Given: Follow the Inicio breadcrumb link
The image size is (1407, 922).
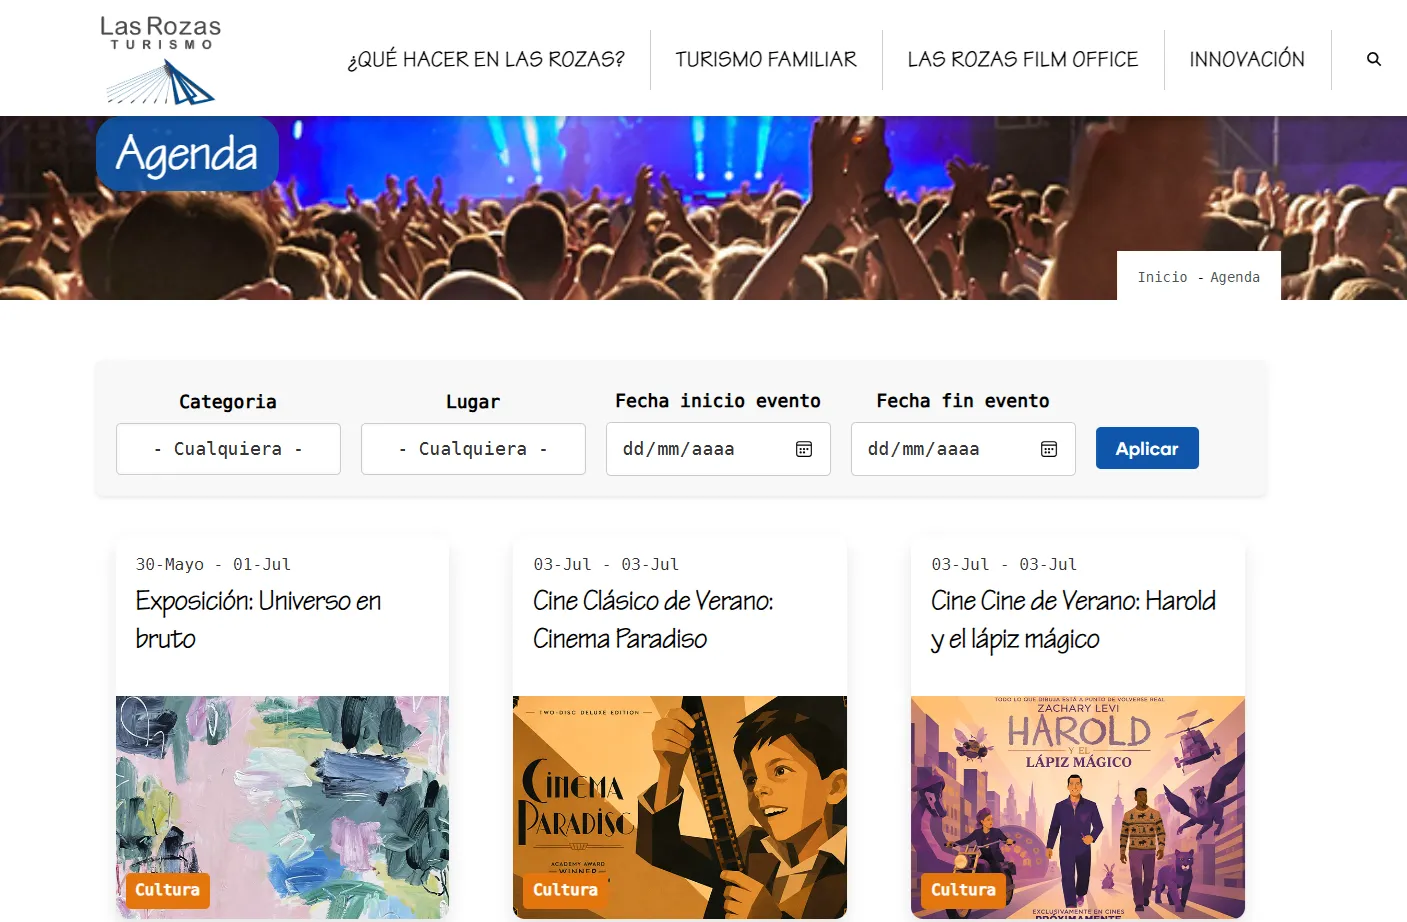Looking at the screenshot, I should 1162,277.
